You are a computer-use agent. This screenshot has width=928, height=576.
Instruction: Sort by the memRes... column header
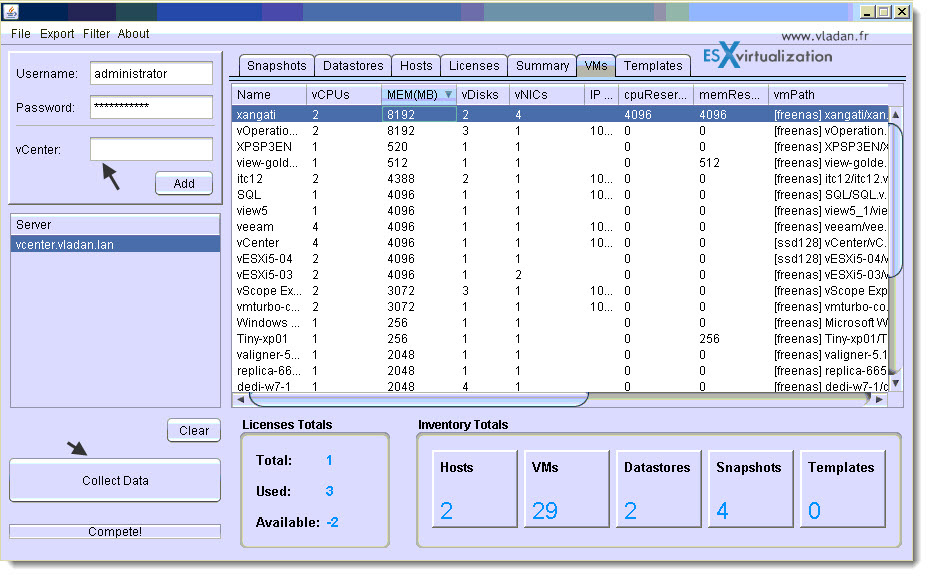point(731,95)
